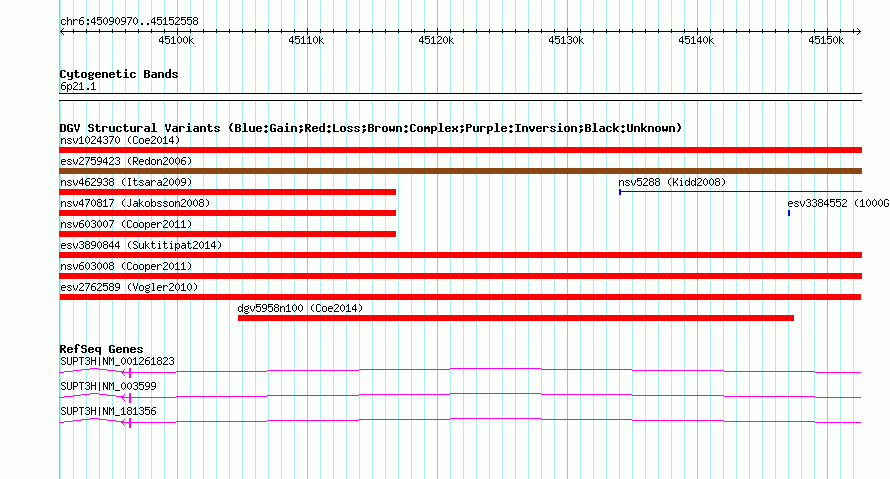Select the red bar under dgv5958n100

(516, 318)
